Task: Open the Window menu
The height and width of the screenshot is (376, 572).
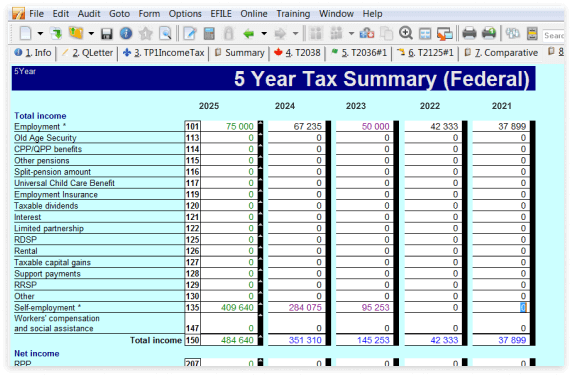Action: pos(336,14)
